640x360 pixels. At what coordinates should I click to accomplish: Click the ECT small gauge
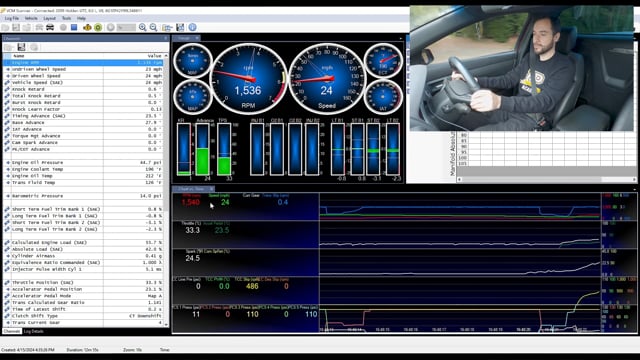pos(383,61)
